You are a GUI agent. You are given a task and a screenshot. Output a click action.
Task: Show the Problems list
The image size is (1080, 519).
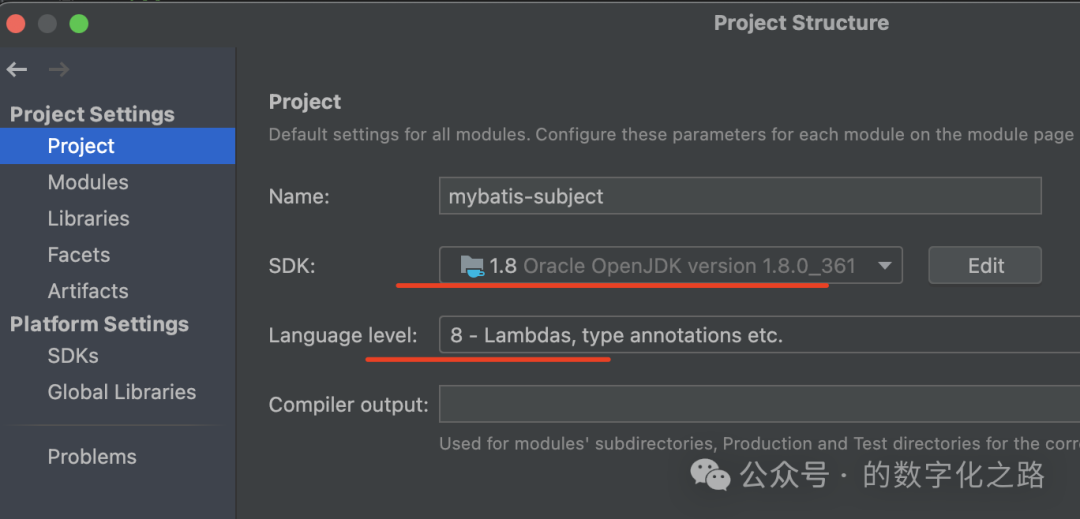92,457
